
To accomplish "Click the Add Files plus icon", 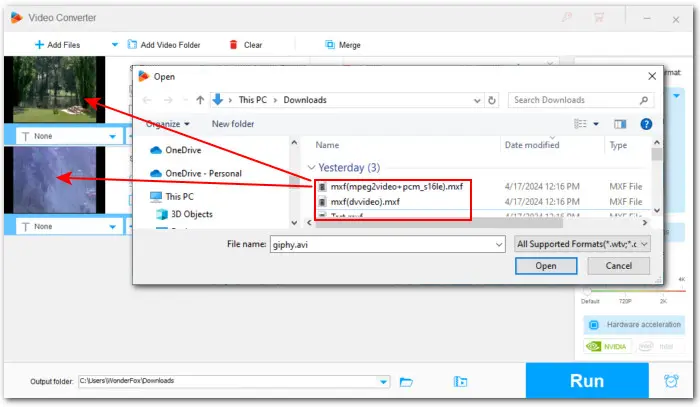I will (x=40, y=45).
